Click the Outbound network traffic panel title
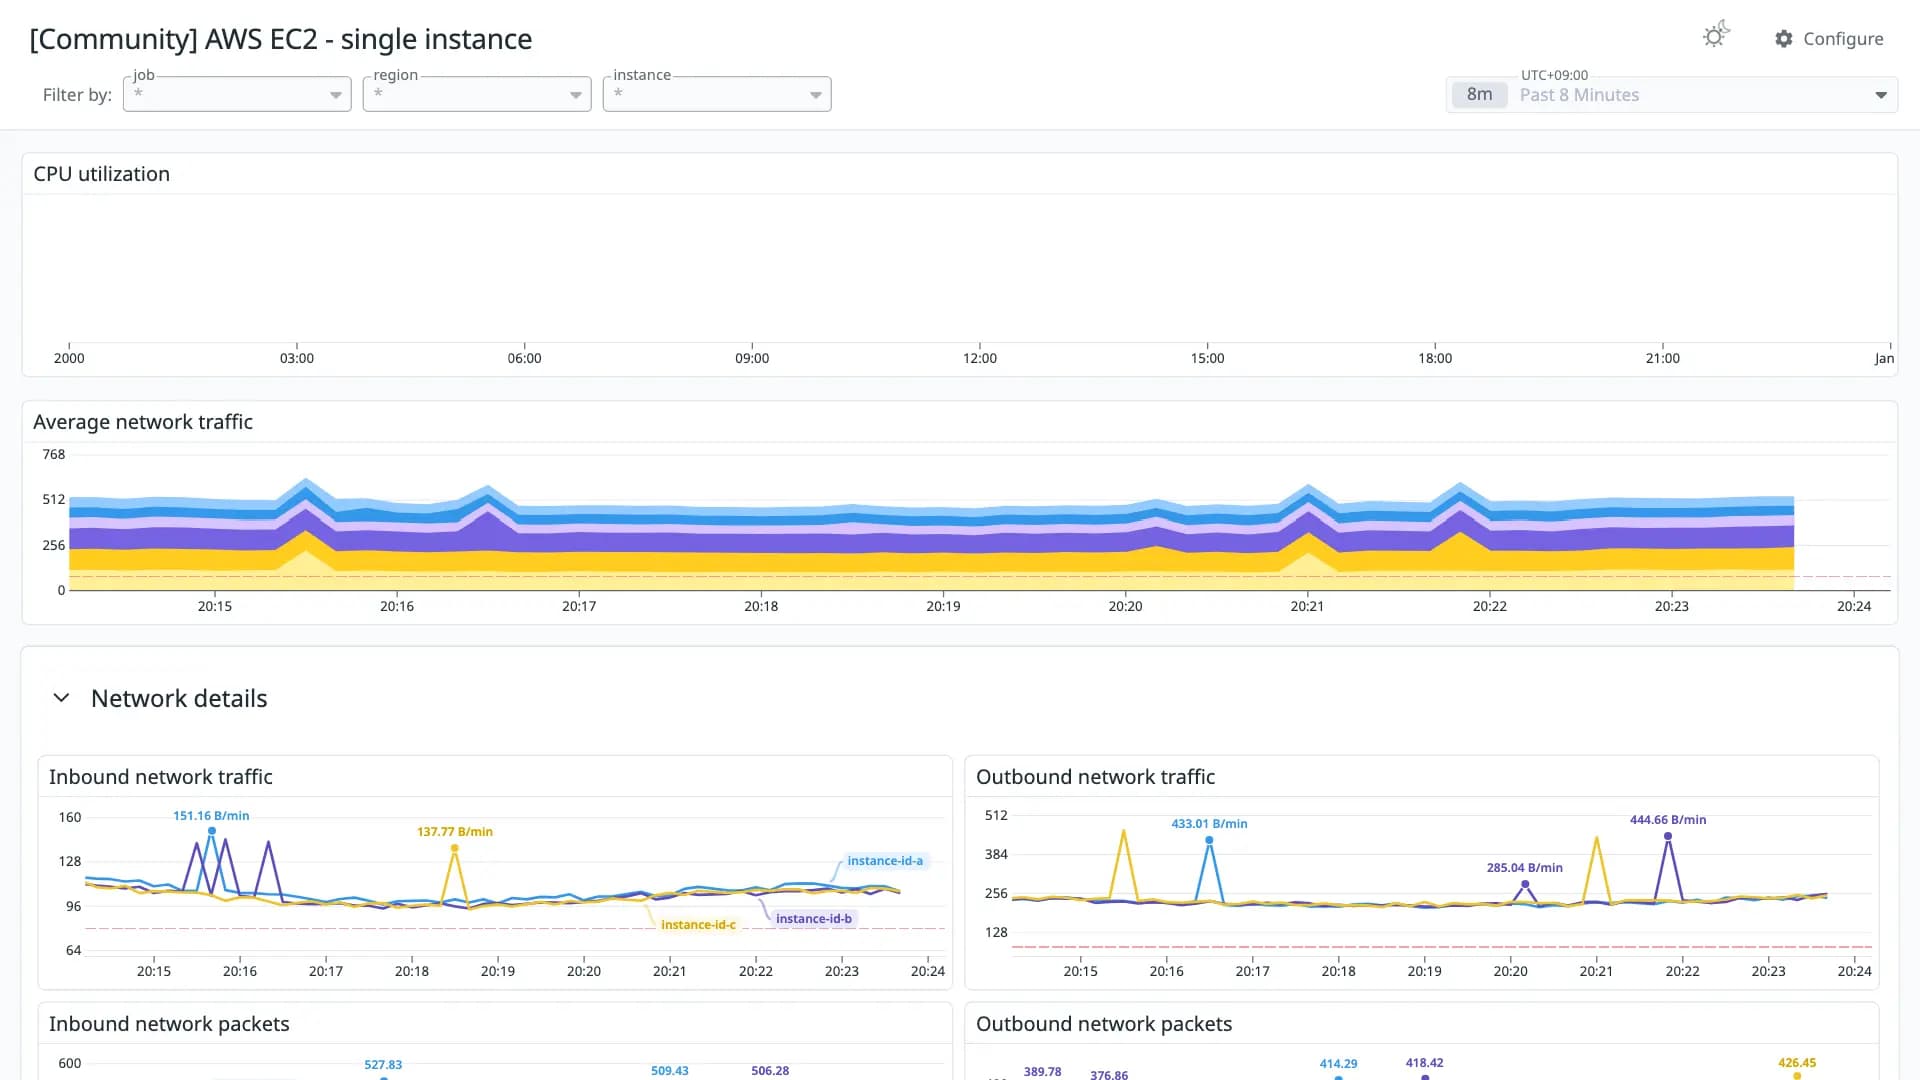1920x1080 pixels. [1095, 777]
